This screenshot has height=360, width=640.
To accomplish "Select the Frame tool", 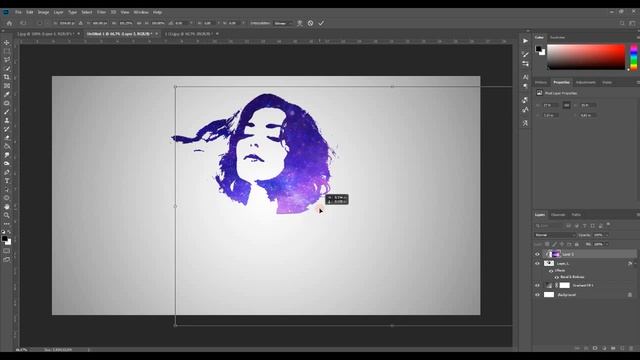I will 7,86.
